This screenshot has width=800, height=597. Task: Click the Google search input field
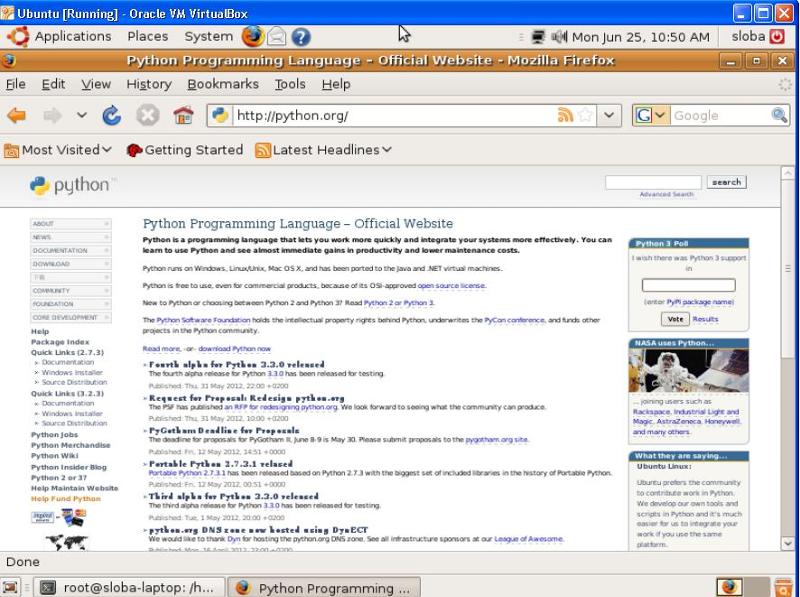click(x=720, y=116)
